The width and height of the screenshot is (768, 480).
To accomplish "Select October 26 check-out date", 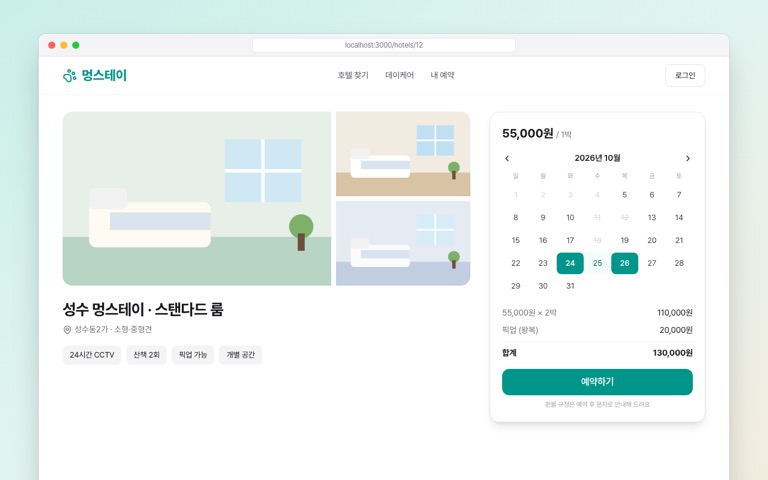I will [624, 263].
